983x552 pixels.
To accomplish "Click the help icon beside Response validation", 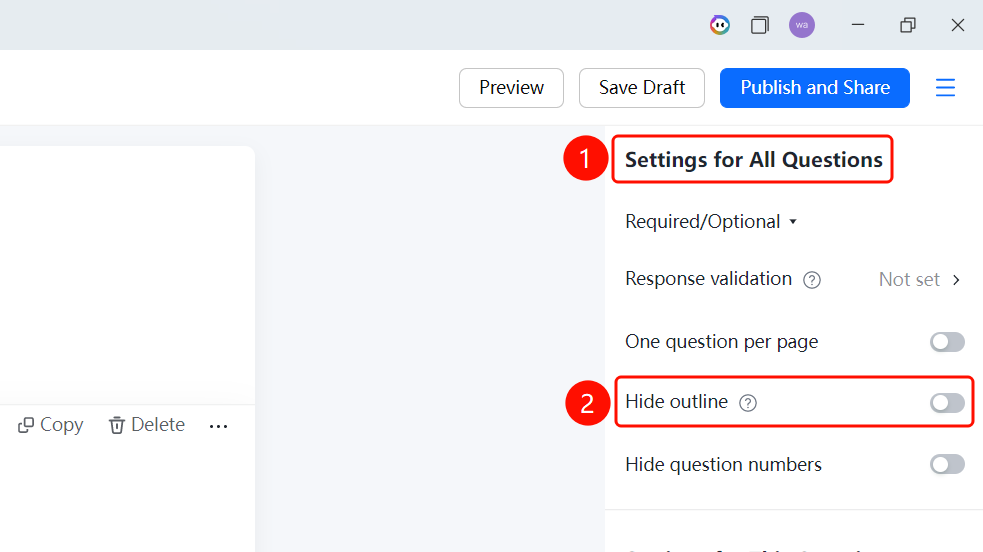I will pos(812,279).
